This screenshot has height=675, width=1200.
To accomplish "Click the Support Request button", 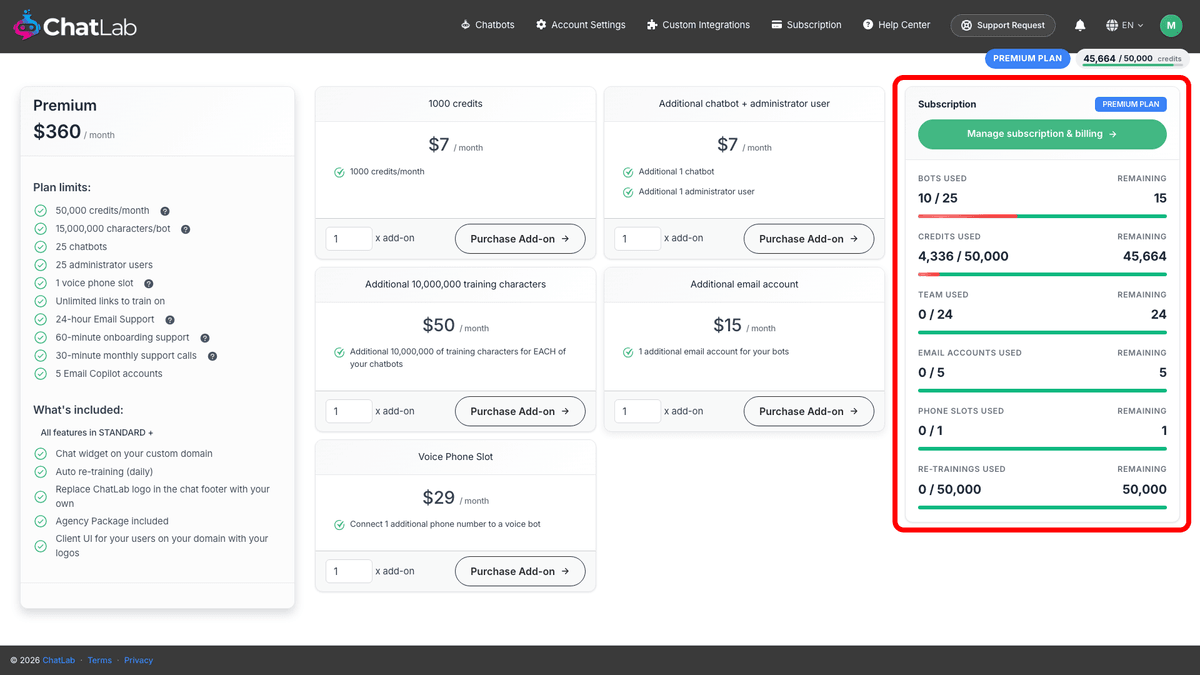I will (x=1003, y=25).
